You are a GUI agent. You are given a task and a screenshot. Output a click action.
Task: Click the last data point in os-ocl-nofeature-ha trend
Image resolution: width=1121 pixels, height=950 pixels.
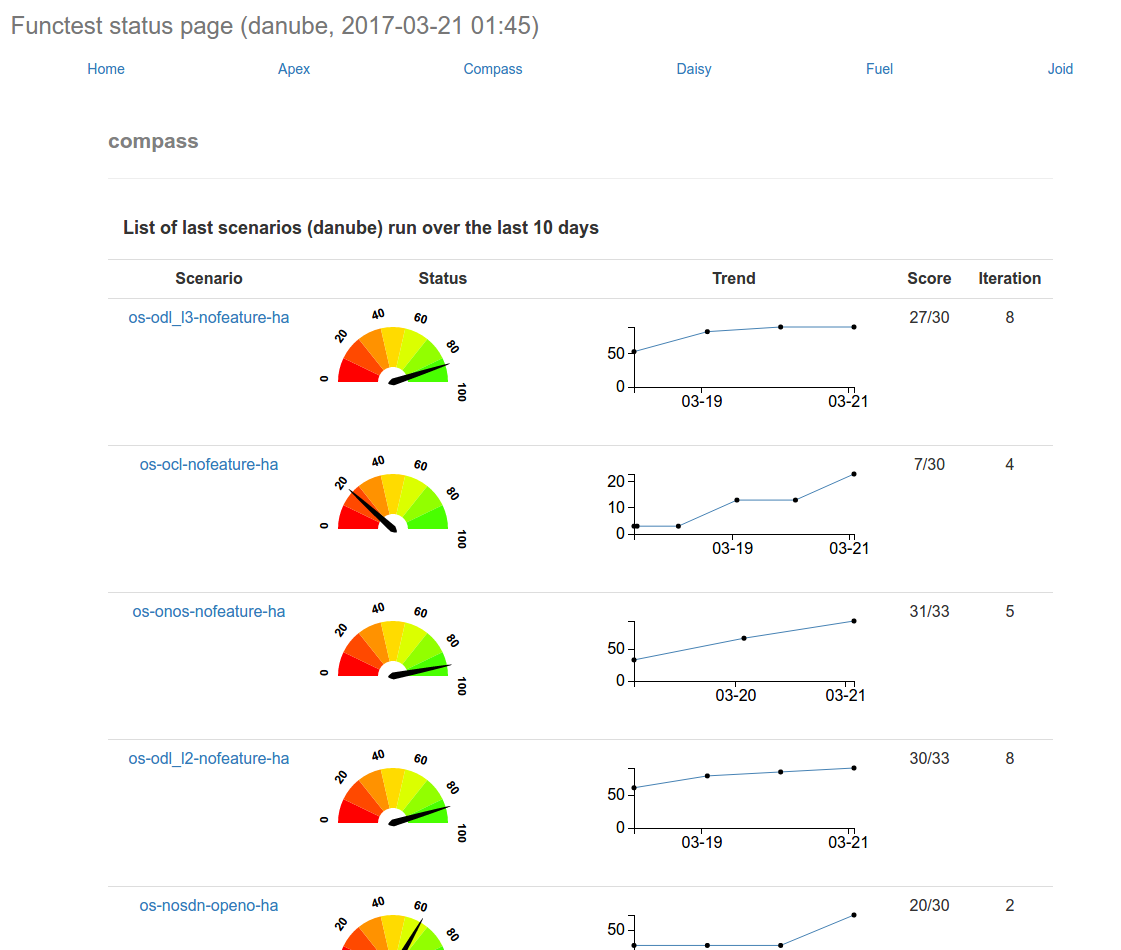[x=854, y=474]
